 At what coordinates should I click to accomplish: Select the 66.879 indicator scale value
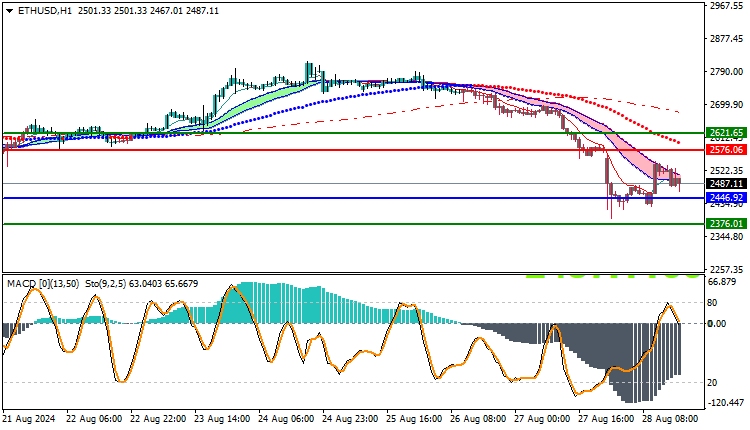tap(721, 282)
